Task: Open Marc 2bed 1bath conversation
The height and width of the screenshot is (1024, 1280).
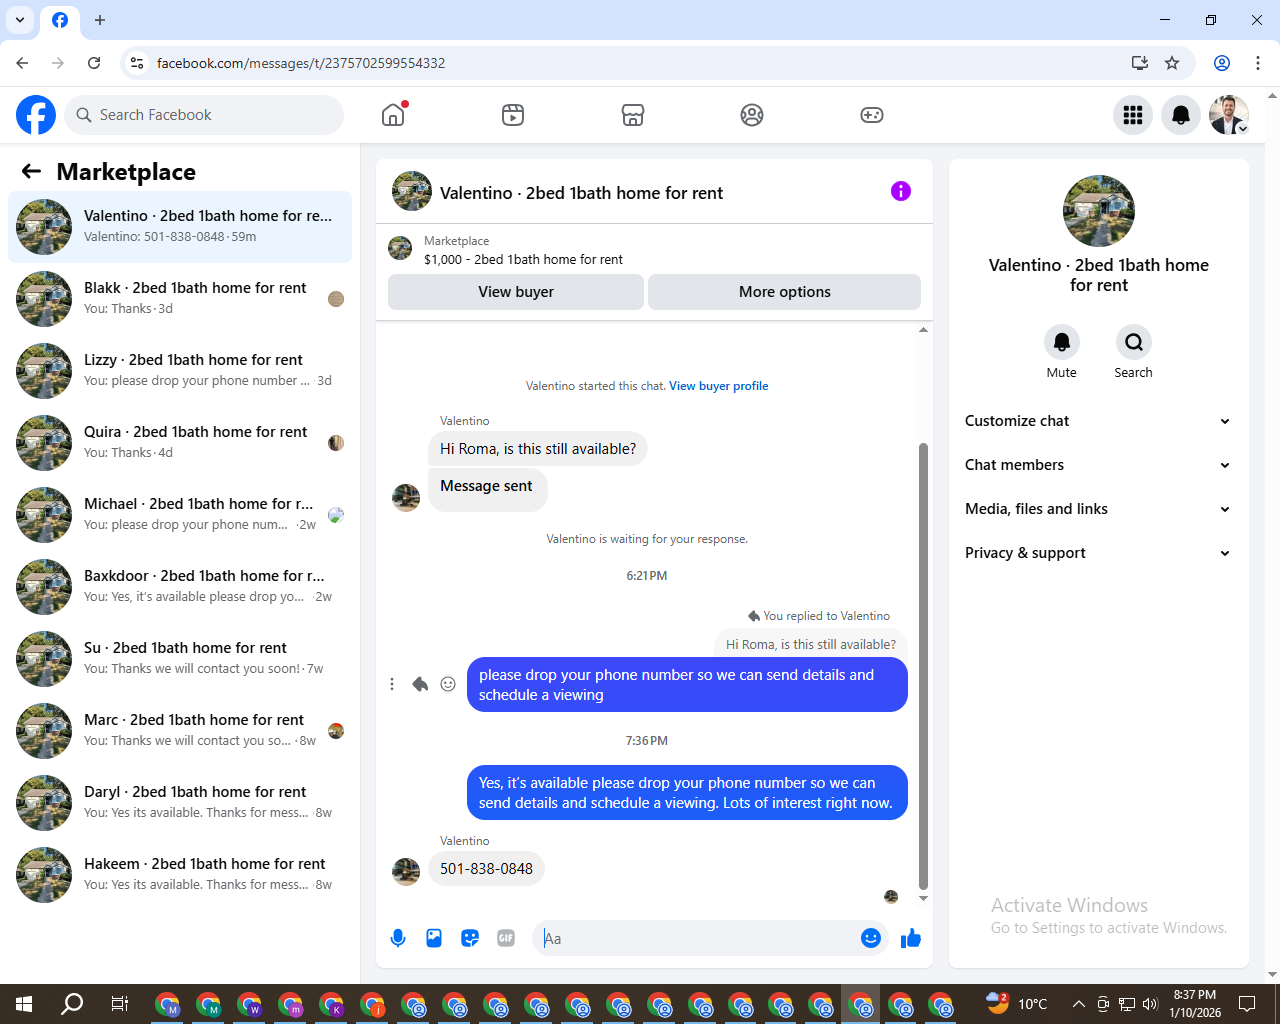Action: (180, 731)
